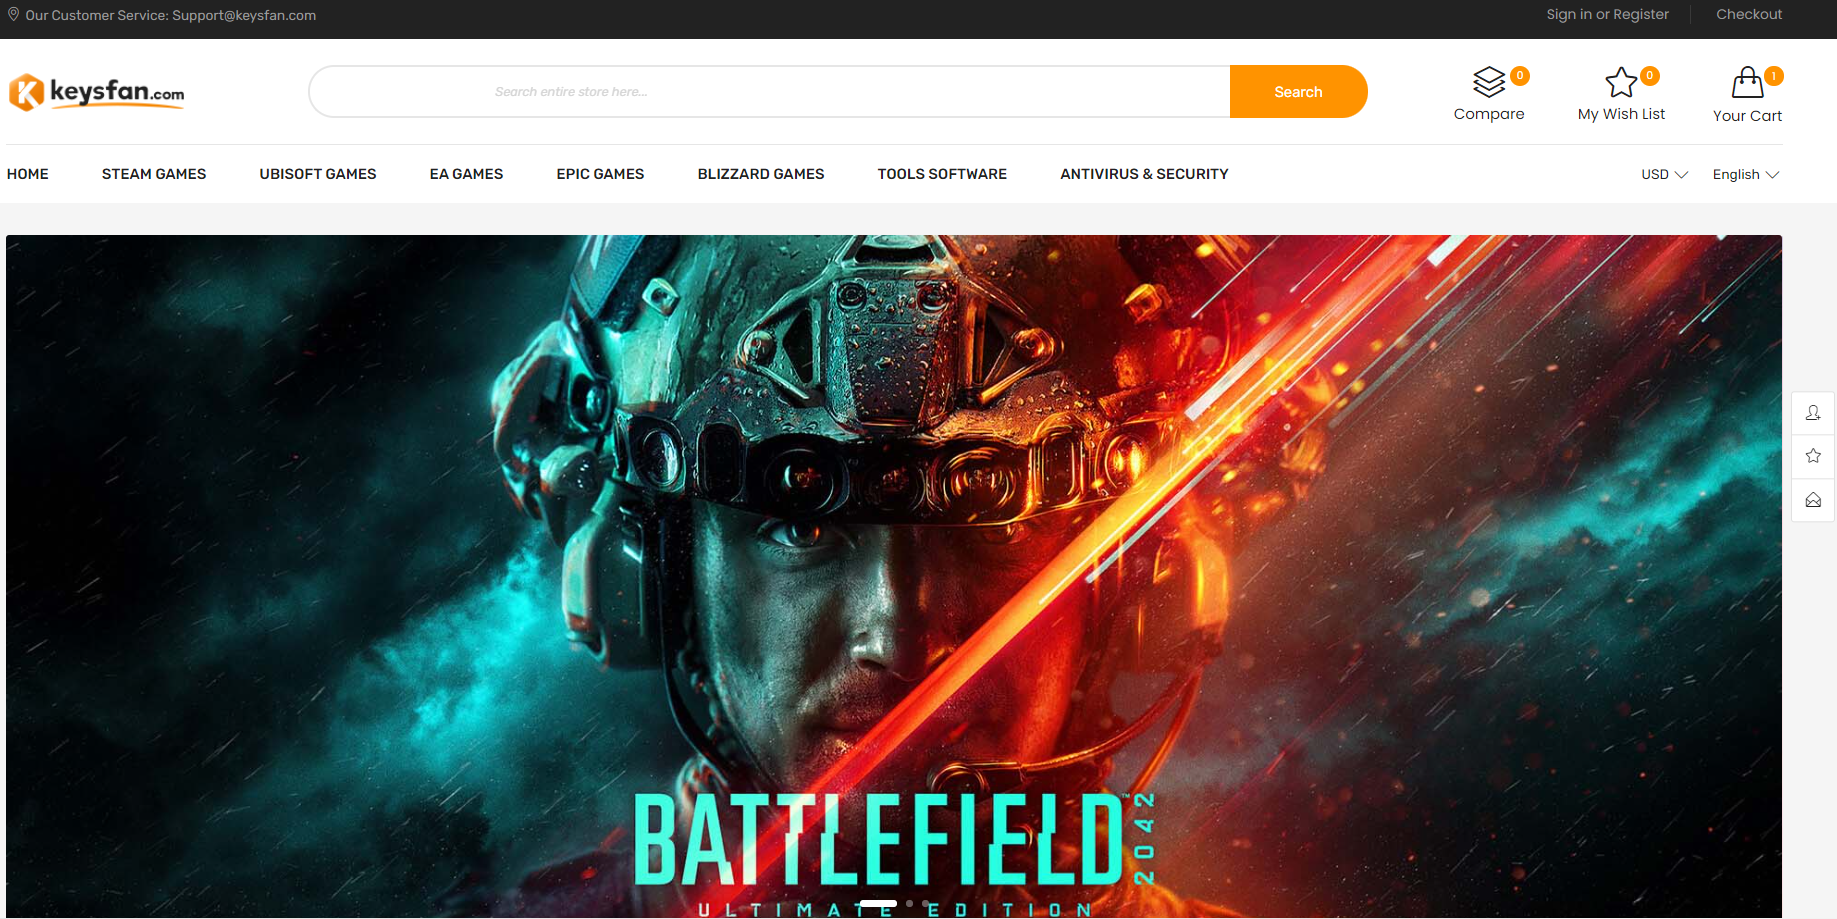The image size is (1837, 919).
Task: Click the Wish List count badge
Action: tap(1650, 76)
